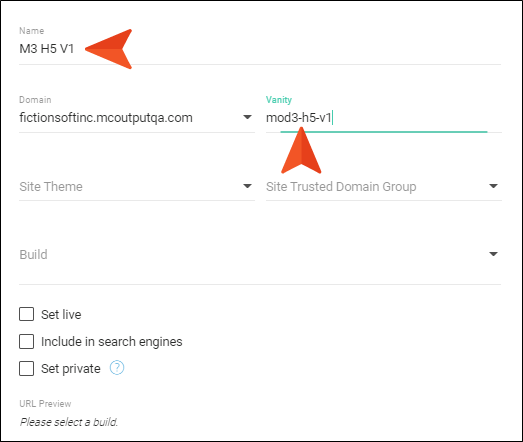Open the Set private help question-mark icon
The width and height of the screenshot is (523, 442).
[x=117, y=368]
